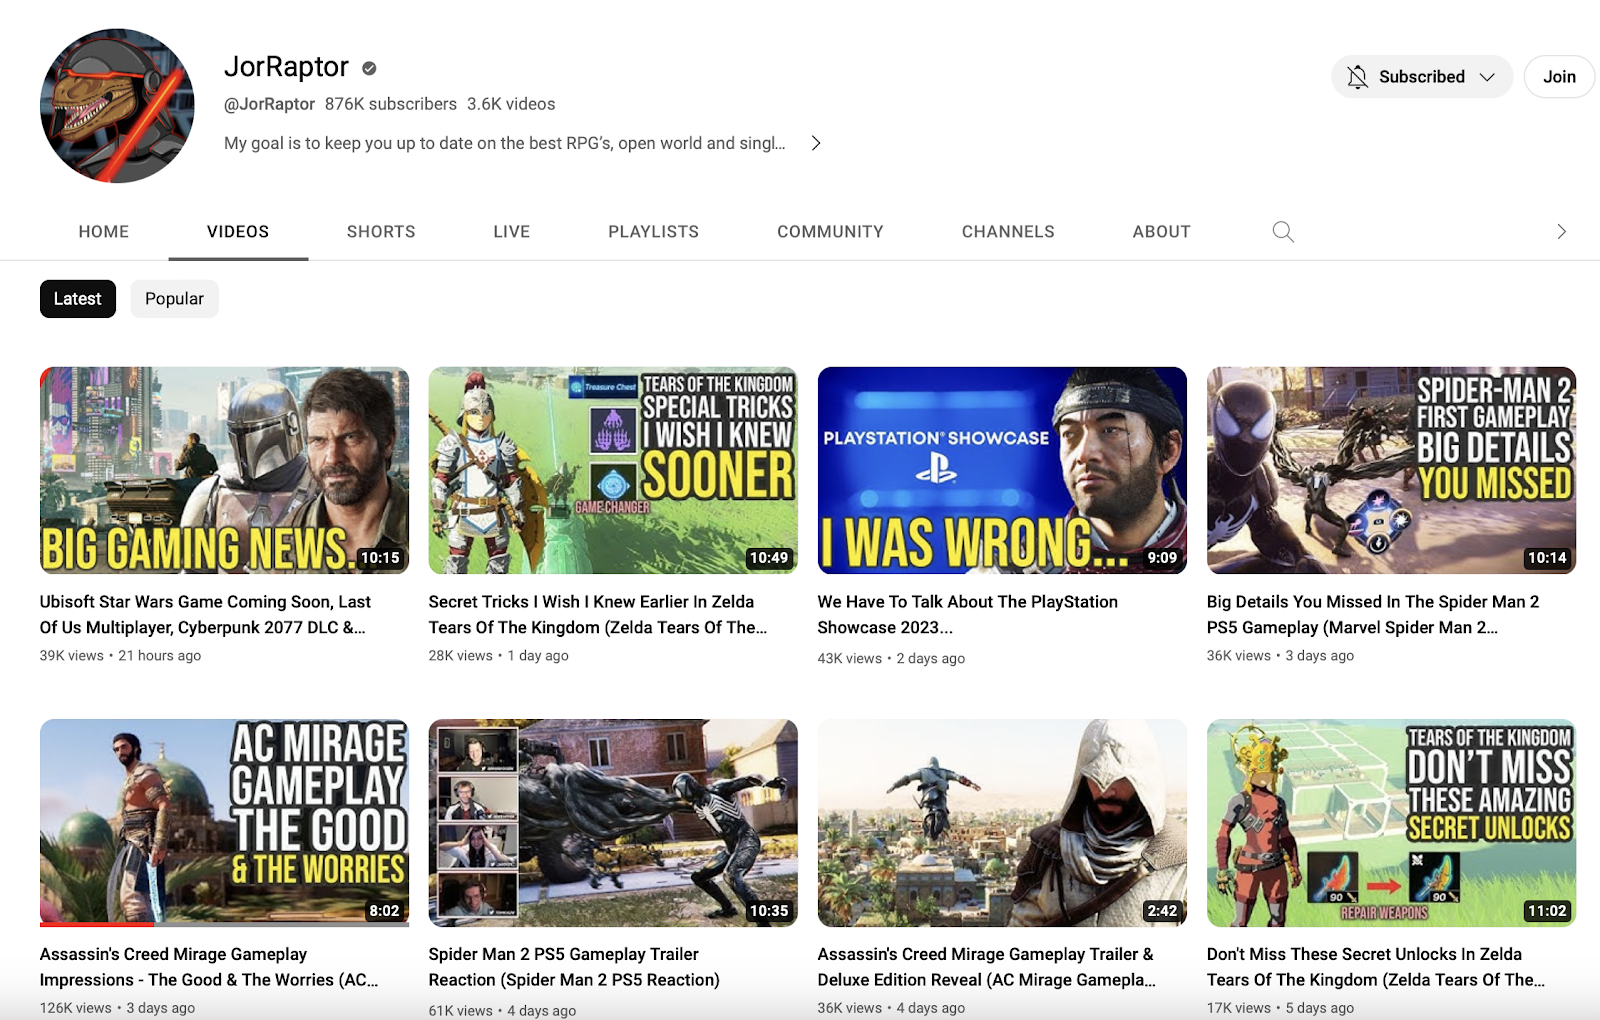Open the channel search magnifier icon
The height and width of the screenshot is (1020, 1600).
pyautogui.click(x=1283, y=232)
